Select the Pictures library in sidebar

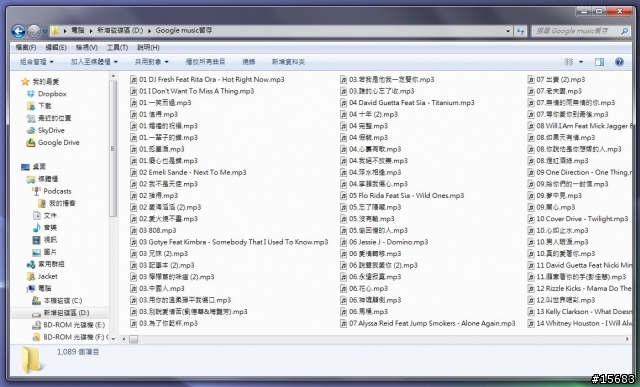coord(45,252)
